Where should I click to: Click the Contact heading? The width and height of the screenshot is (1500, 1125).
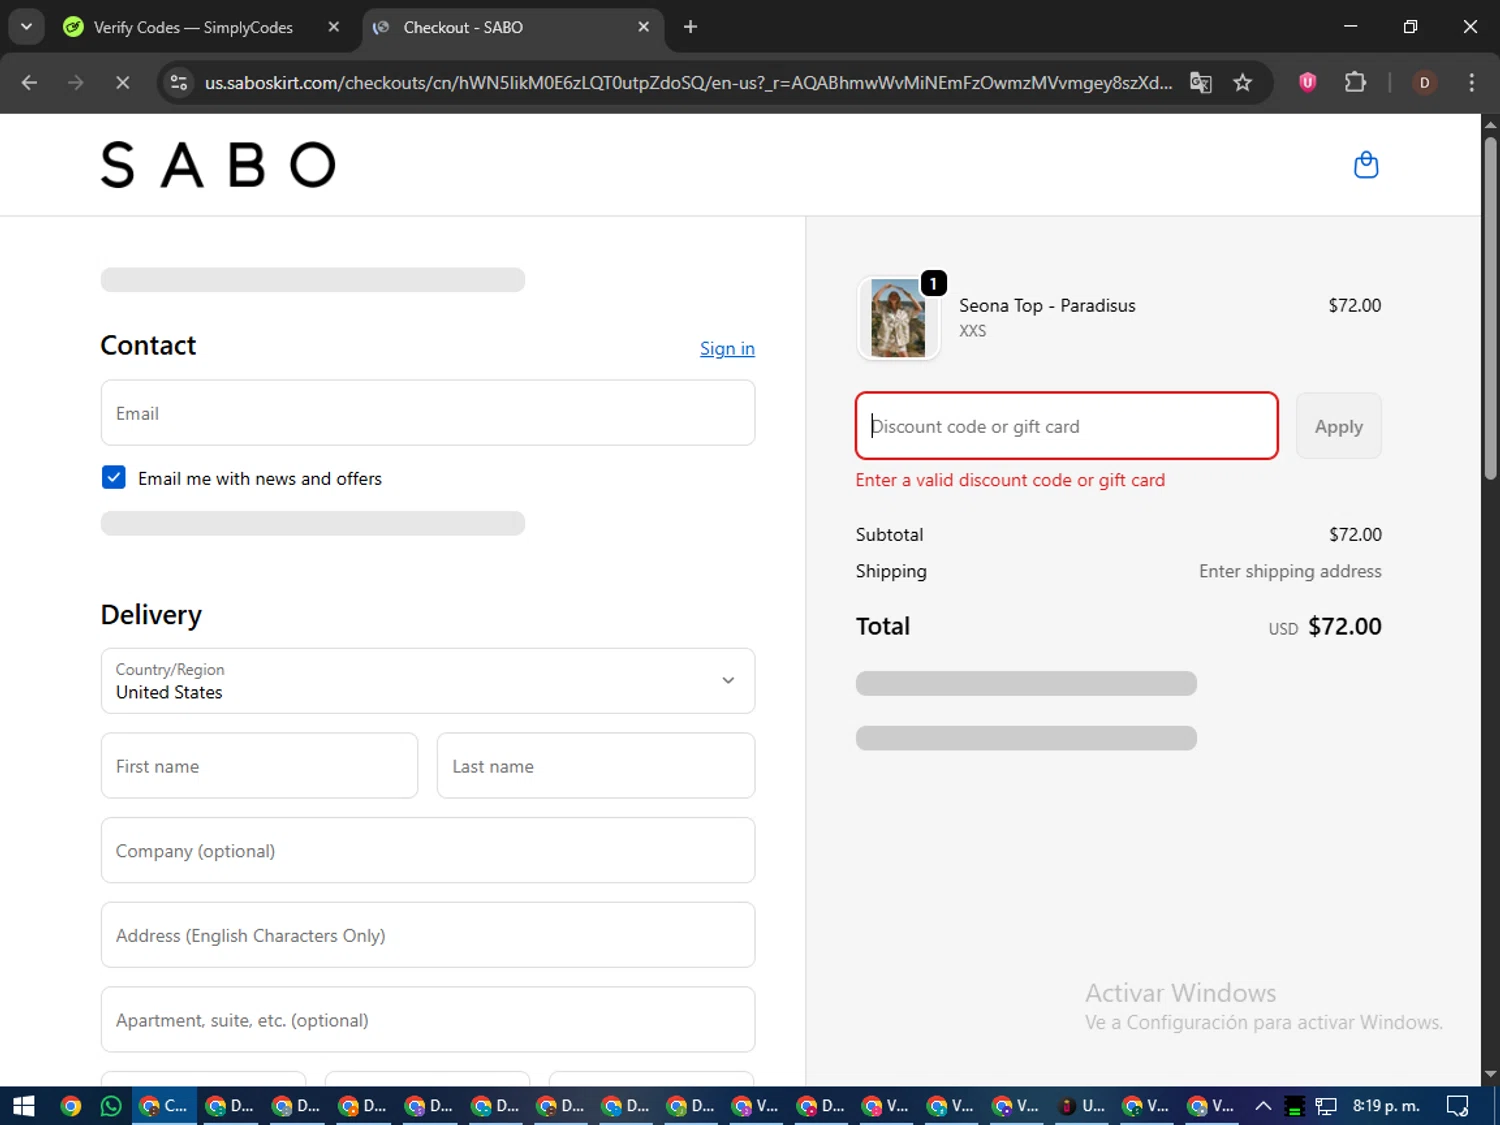click(148, 346)
